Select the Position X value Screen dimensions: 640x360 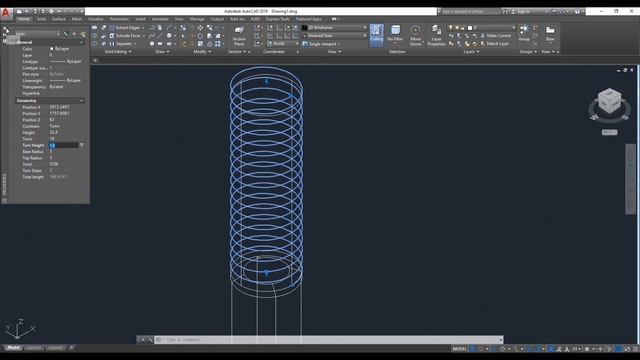point(59,107)
